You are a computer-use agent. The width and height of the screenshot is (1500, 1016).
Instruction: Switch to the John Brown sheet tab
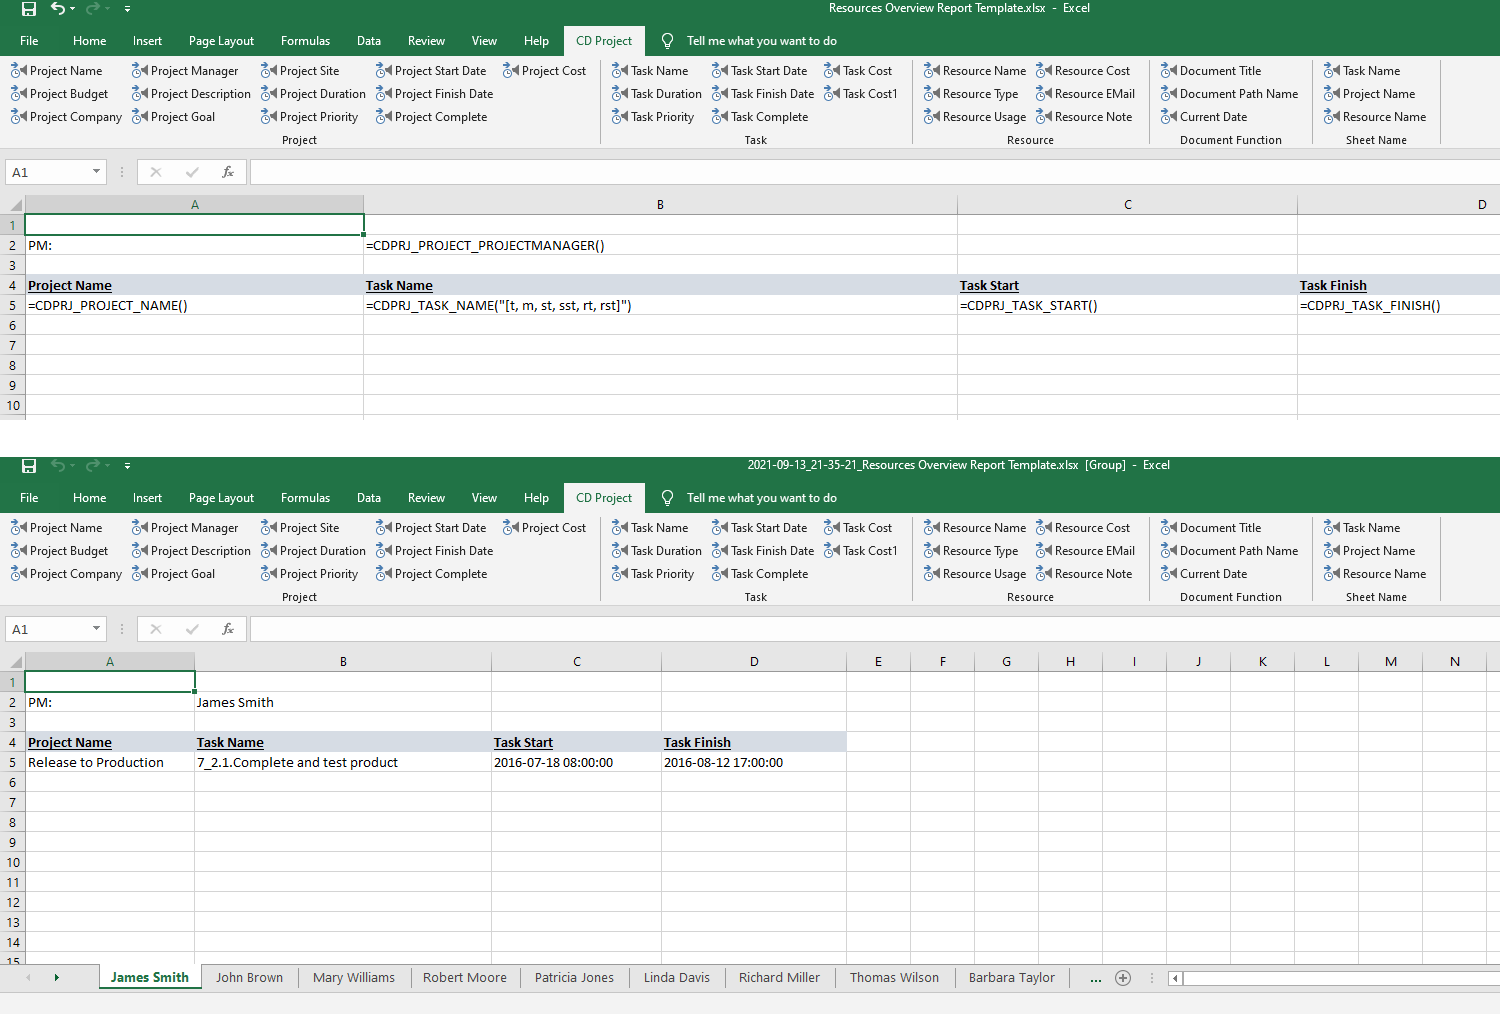click(249, 978)
